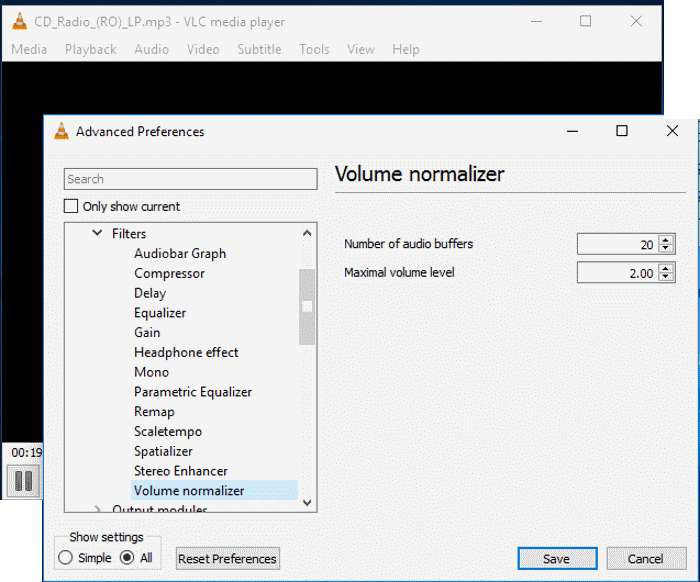Click the tree scrollbar up arrow
Screen dimensions: 700x582
307,233
